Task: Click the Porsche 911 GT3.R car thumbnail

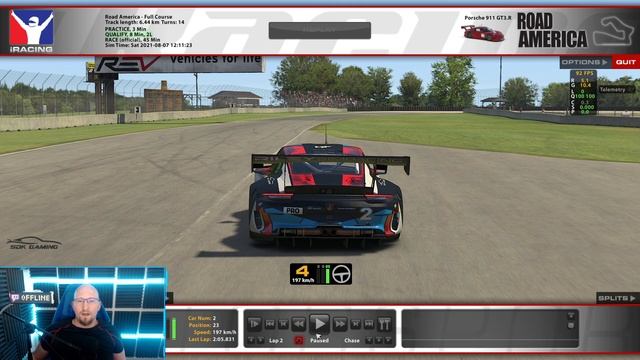Action: 482,33
